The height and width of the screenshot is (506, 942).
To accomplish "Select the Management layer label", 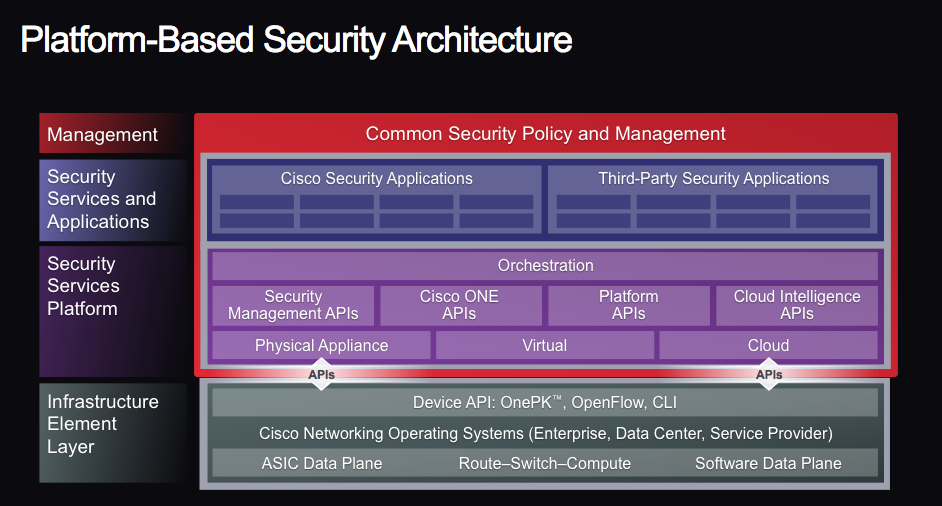I will pos(102,134).
